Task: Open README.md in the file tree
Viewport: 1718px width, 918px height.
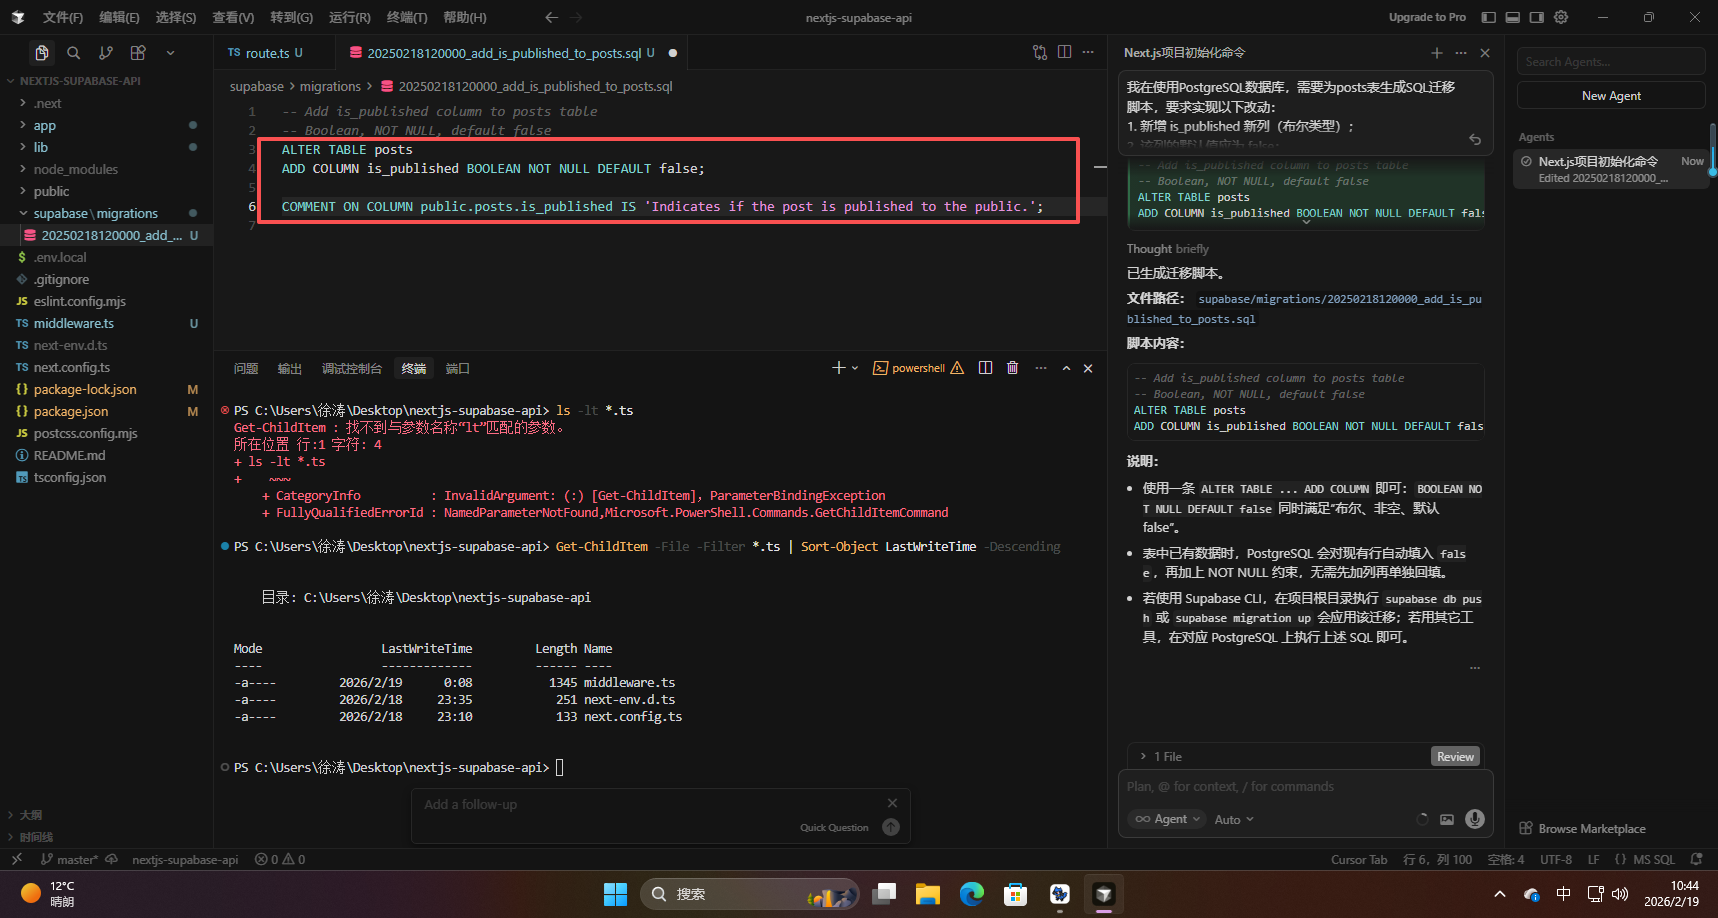Action: (69, 455)
